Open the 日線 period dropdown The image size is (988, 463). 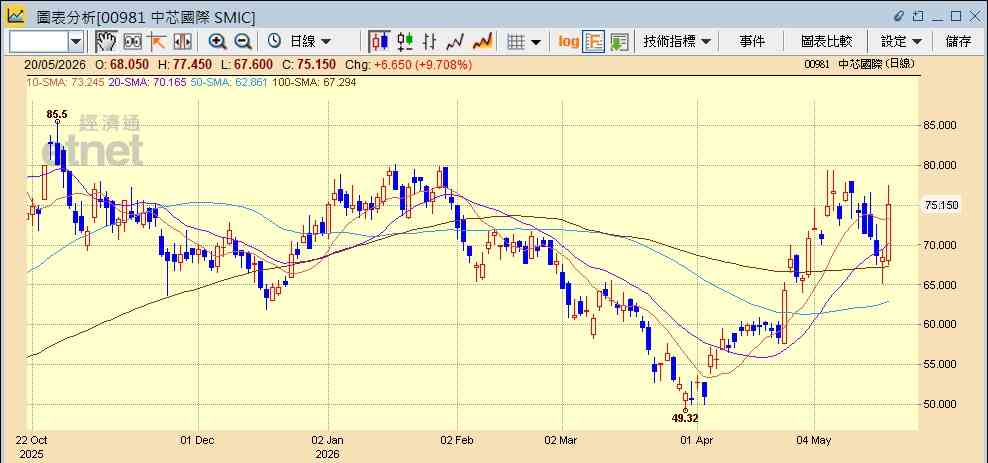point(311,42)
